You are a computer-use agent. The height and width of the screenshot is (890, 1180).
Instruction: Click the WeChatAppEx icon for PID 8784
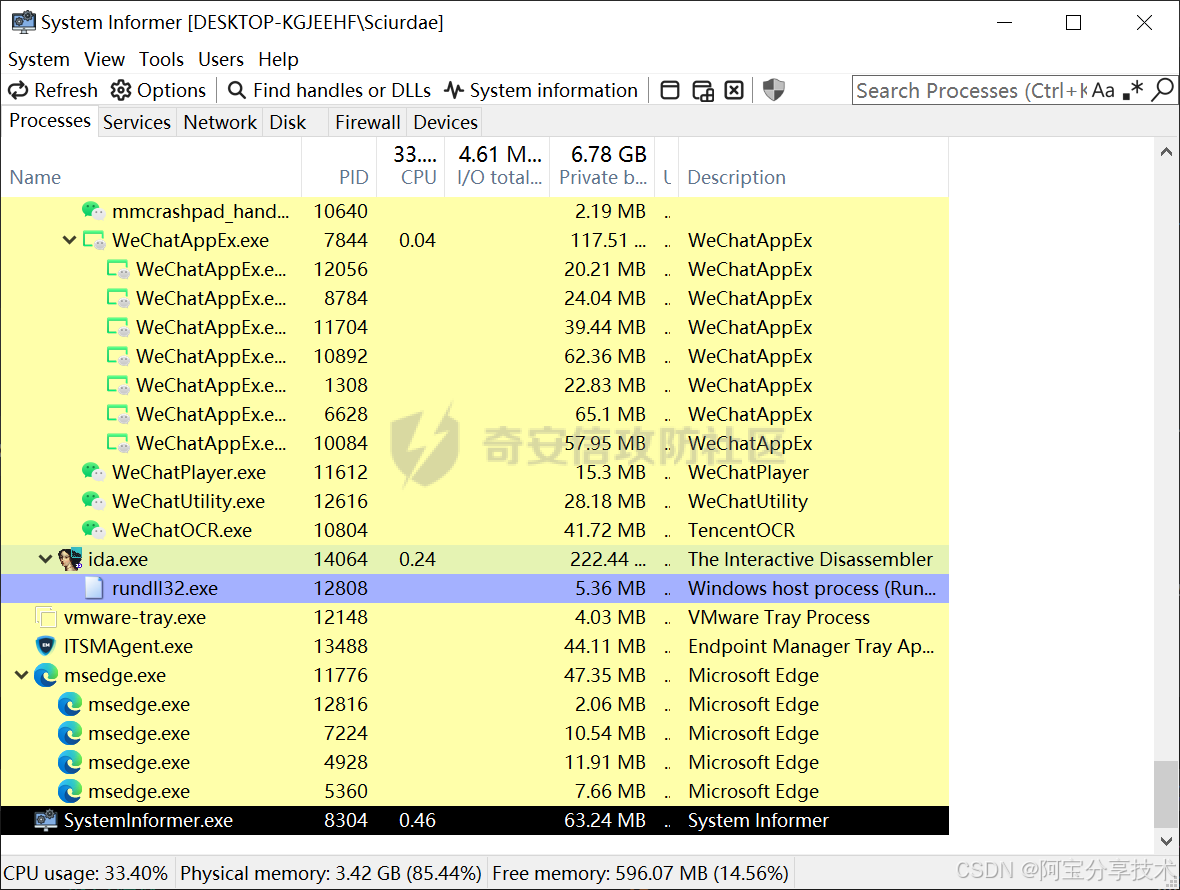coord(118,298)
